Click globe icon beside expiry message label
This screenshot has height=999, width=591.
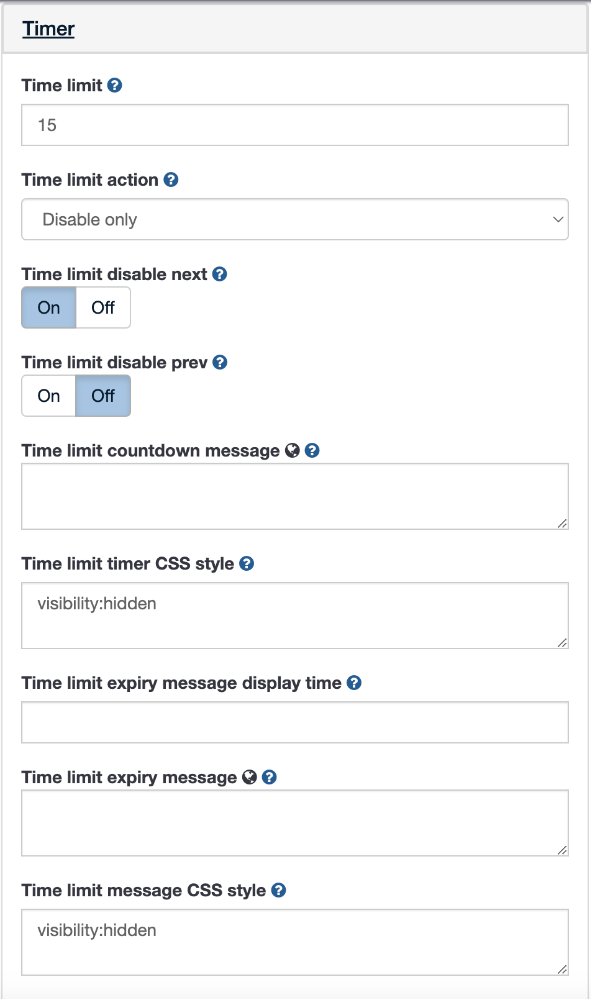click(x=250, y=777)
